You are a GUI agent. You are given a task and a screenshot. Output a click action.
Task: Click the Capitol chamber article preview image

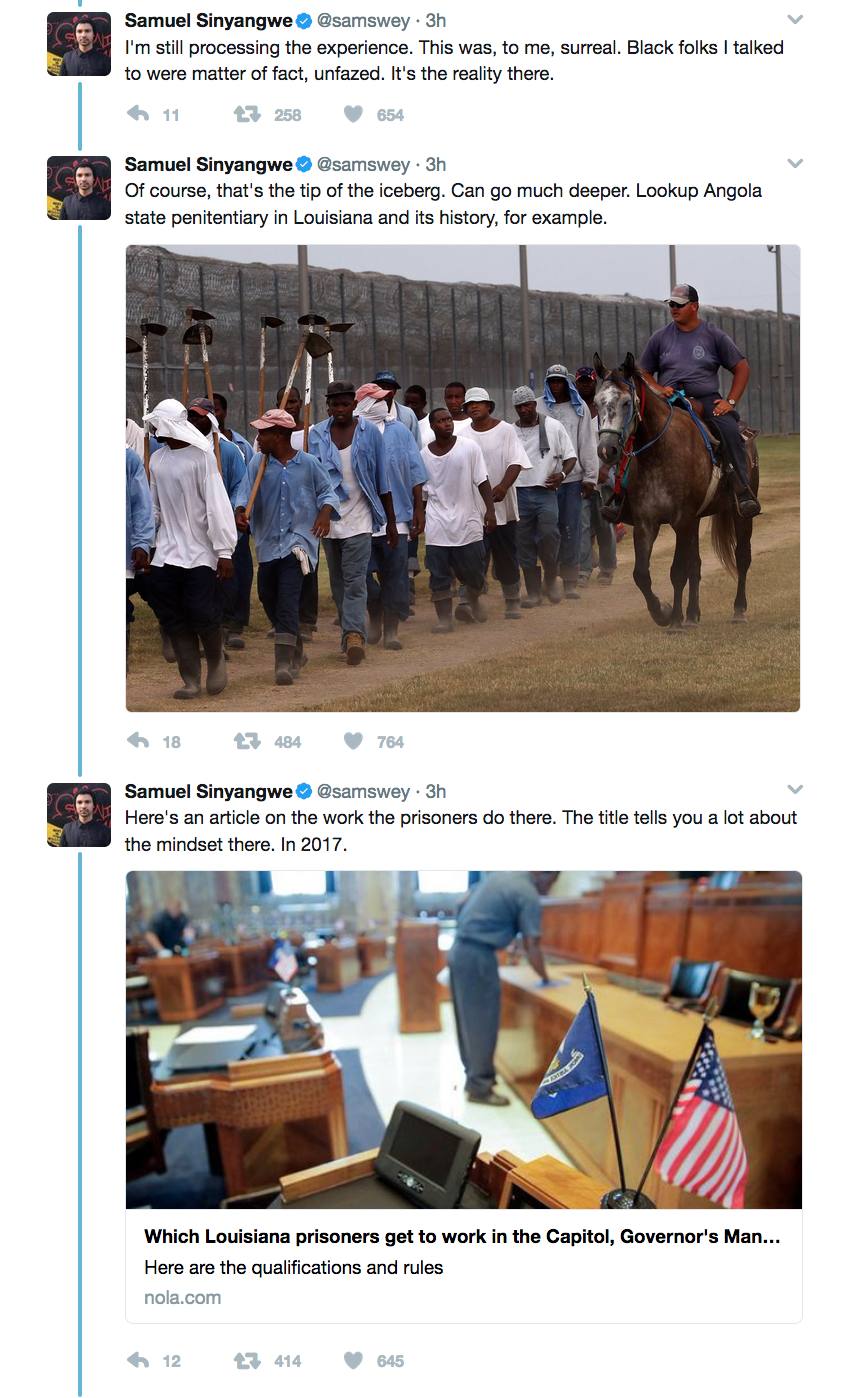[463, 1040]
